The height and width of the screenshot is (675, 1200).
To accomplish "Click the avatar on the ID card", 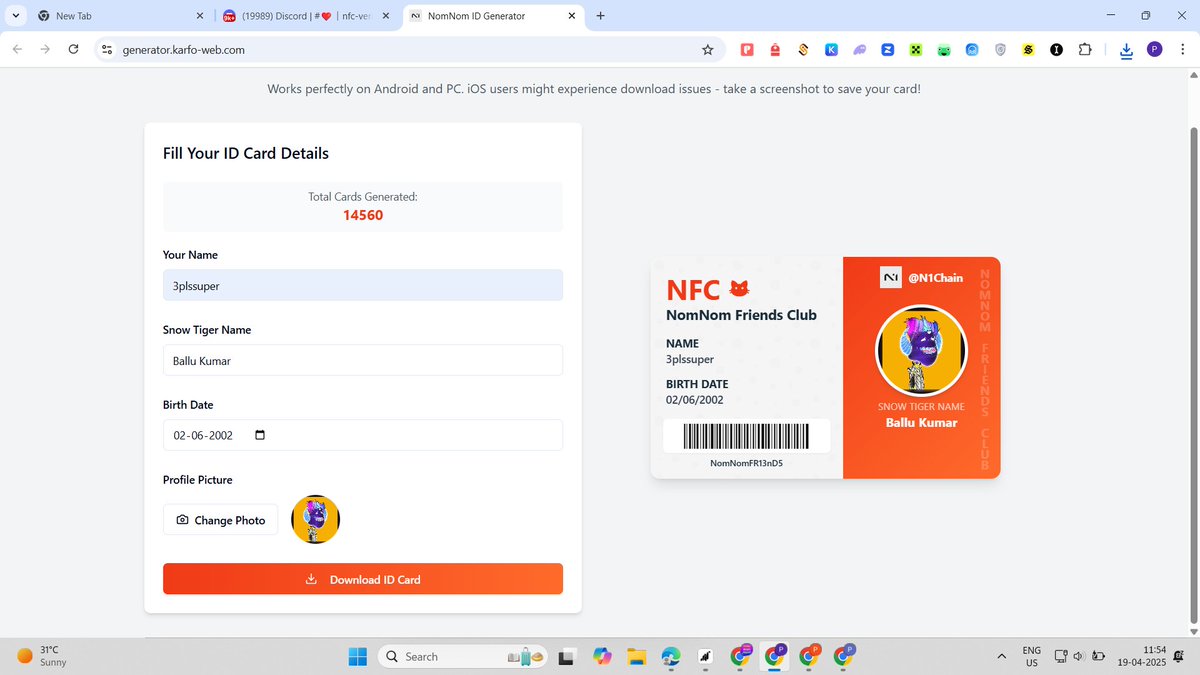I will tap(921, 350).
